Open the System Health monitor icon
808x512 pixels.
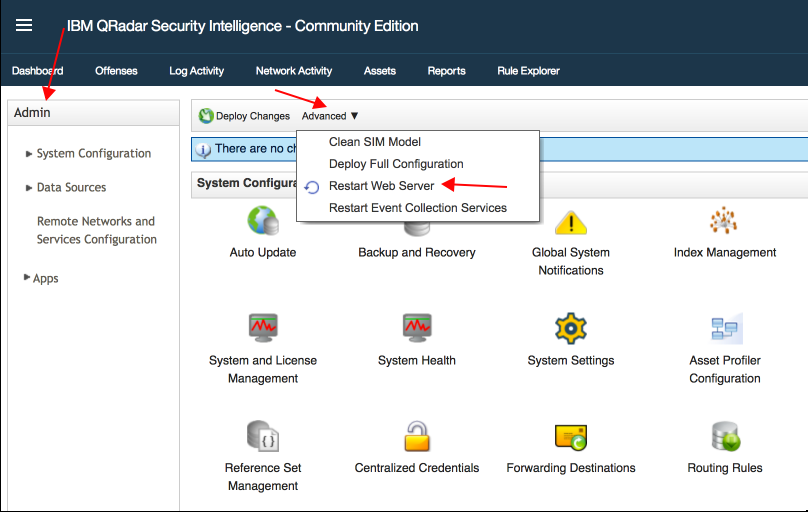(x=416, y=328)
